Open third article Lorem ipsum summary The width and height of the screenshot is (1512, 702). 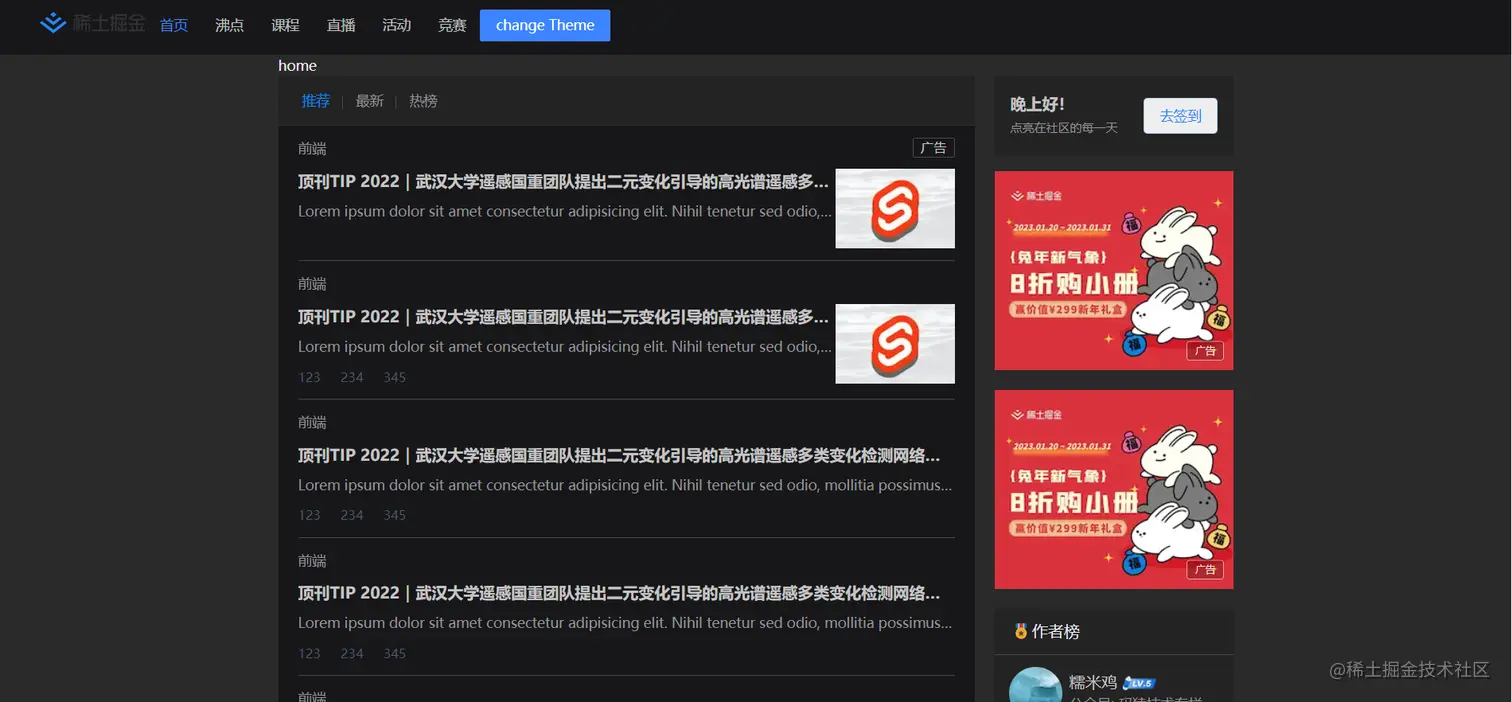(x=625, y=485)
